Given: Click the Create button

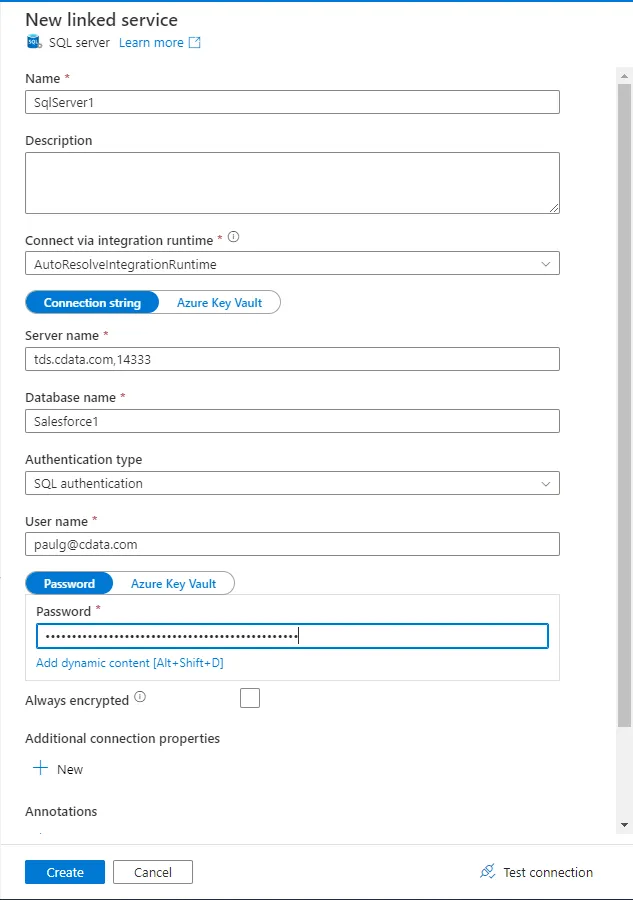Looking at the screenshot, I should (x=64, y=871).
